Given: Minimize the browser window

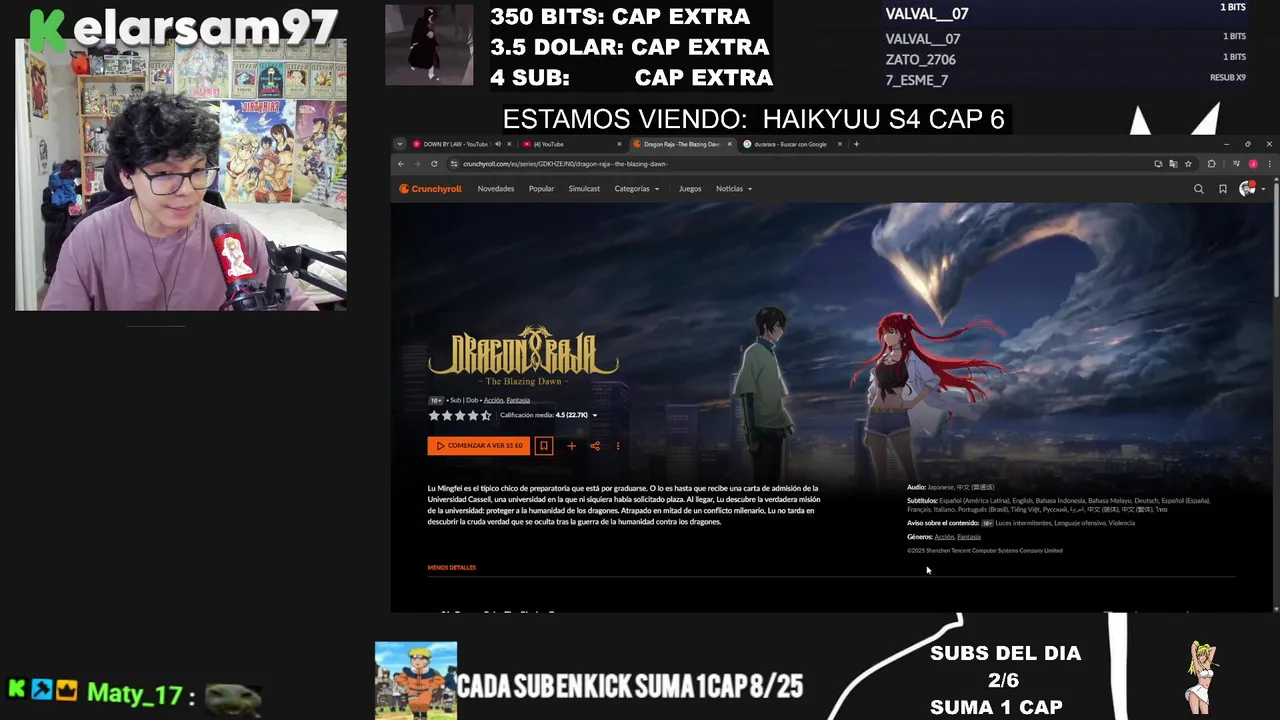Looking at the screenshot, I should click(1227, 144).
